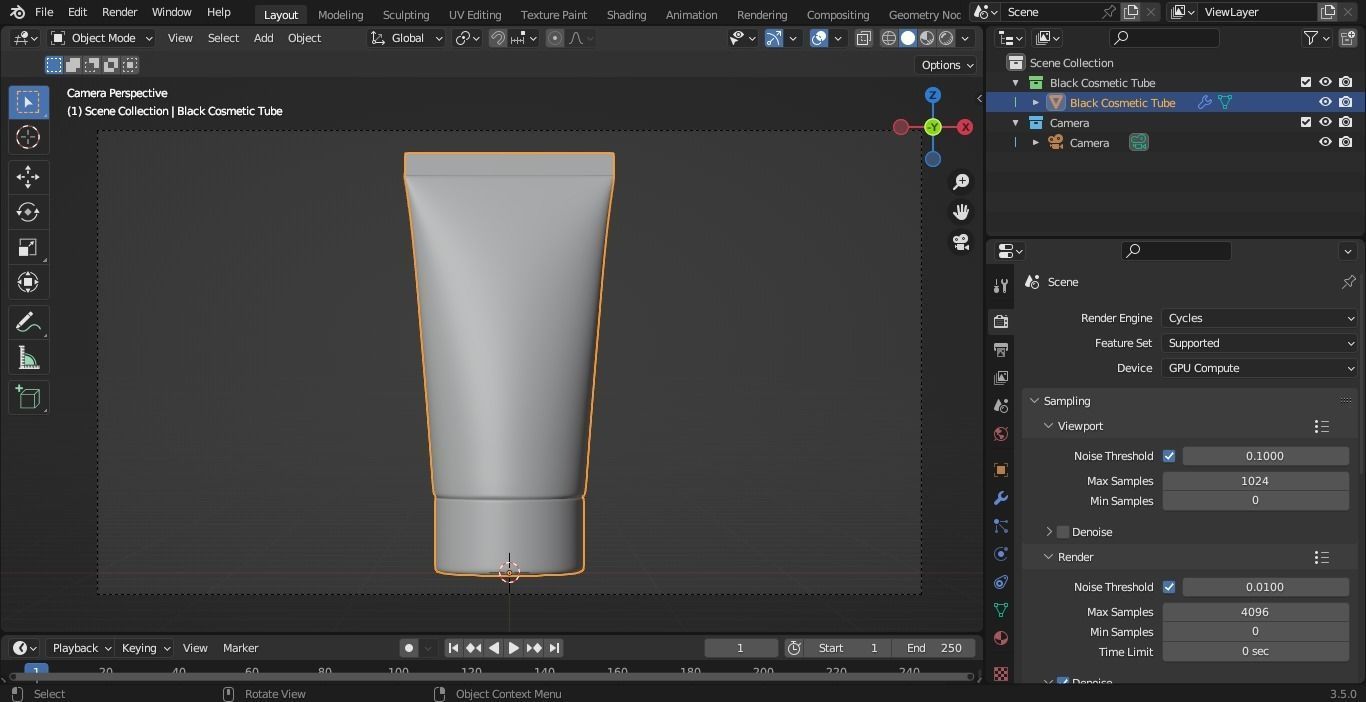Viewport: 1366px width, 702px height.
Task: Activate the Rotate tool
Action: (28, 212)
